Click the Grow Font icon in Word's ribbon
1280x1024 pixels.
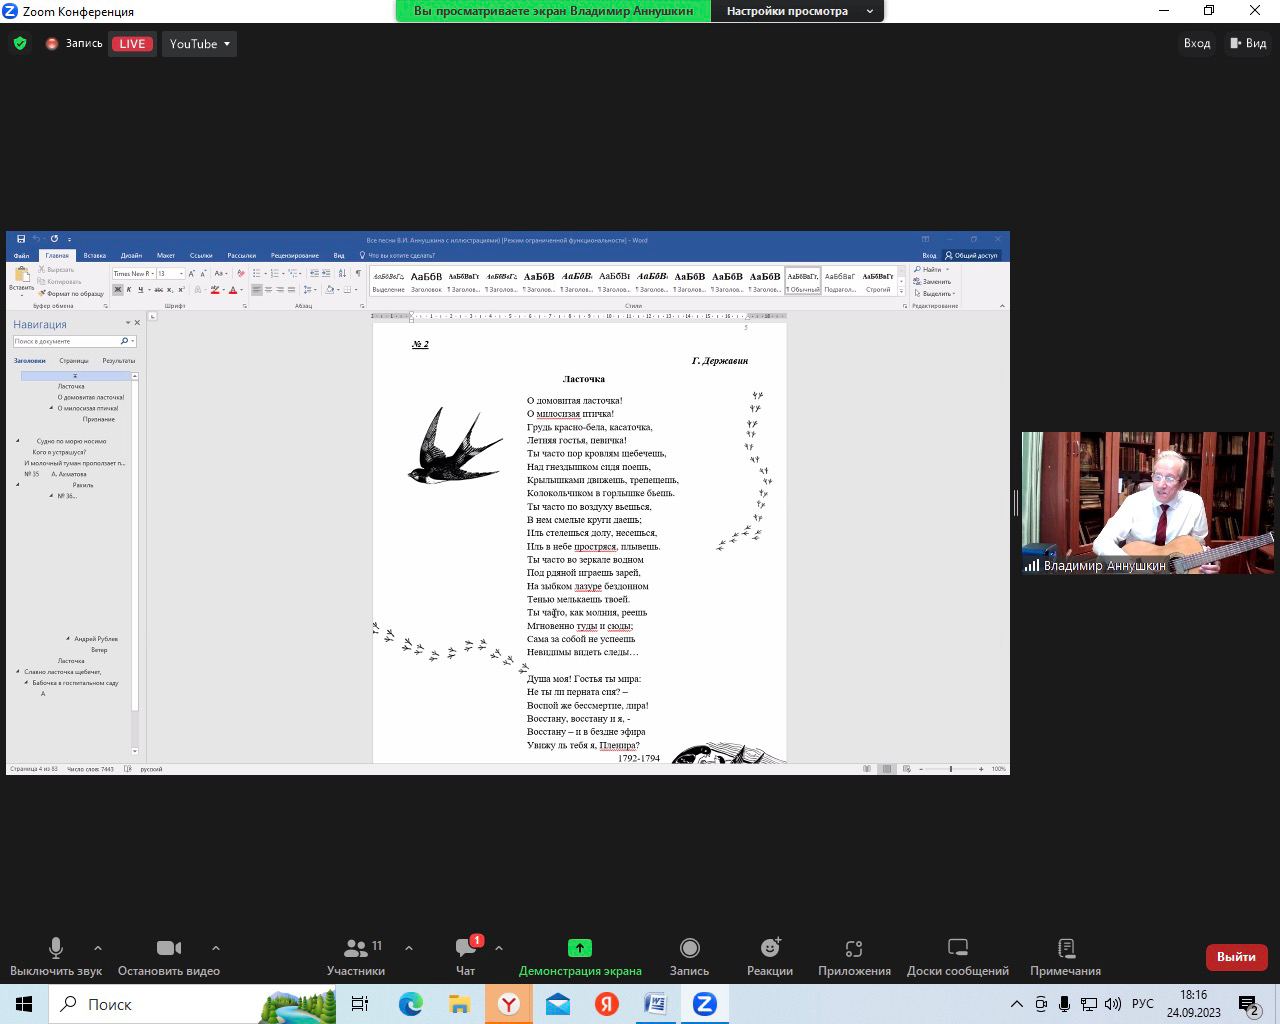(x=192, y=273)
